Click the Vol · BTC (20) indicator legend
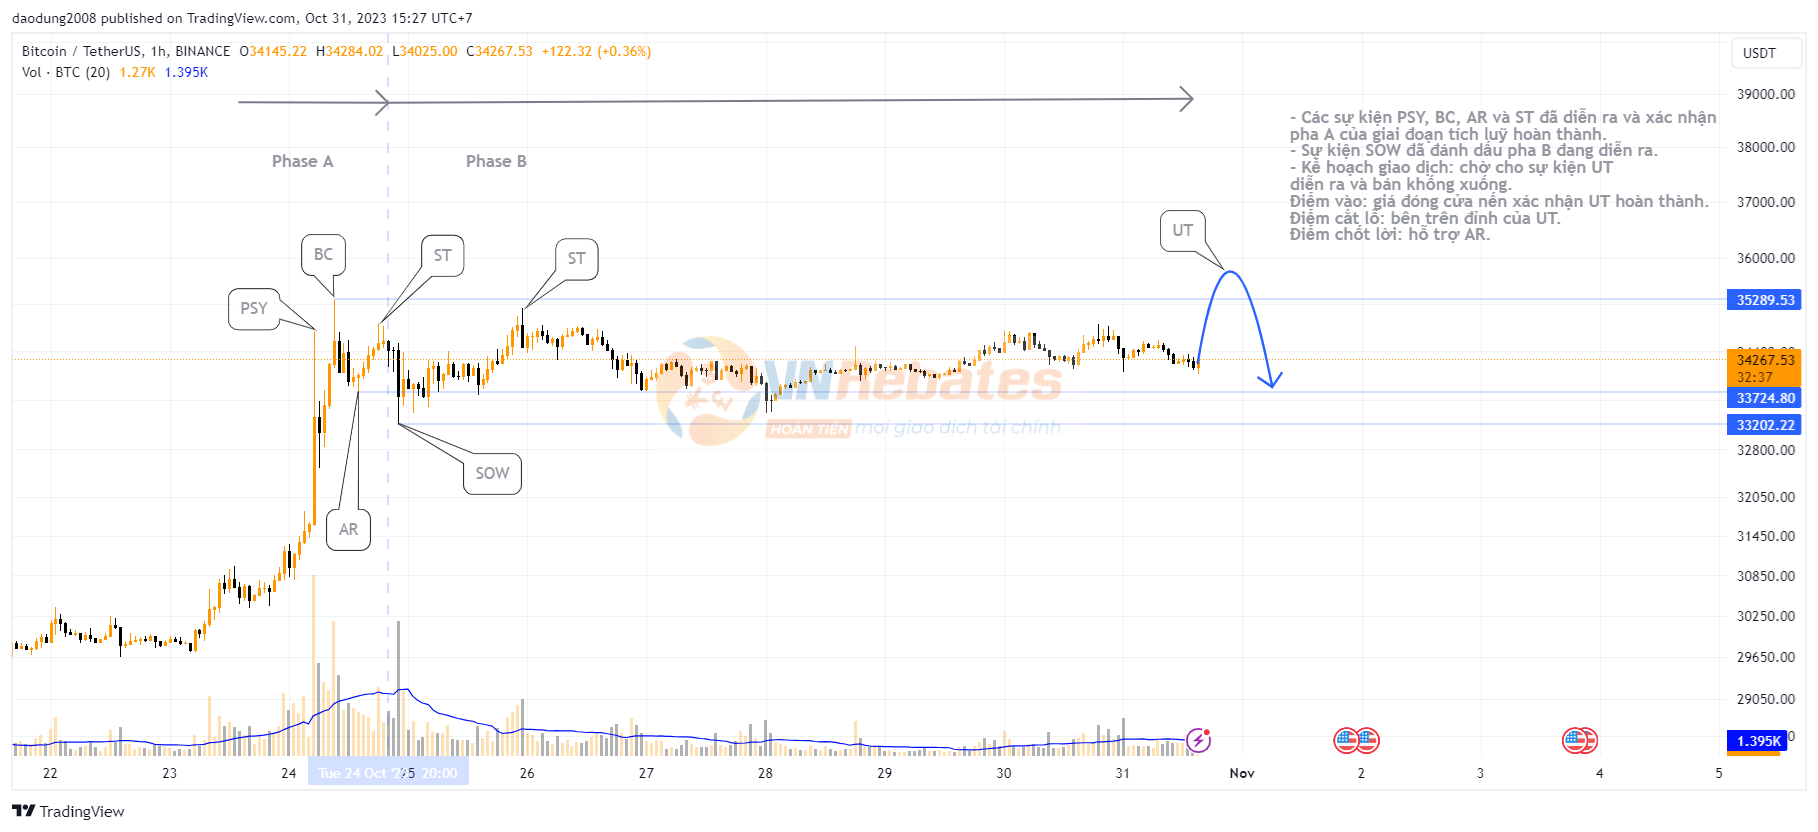The width and height of the screenshot is (1818, 832). [x=66, y=72]
